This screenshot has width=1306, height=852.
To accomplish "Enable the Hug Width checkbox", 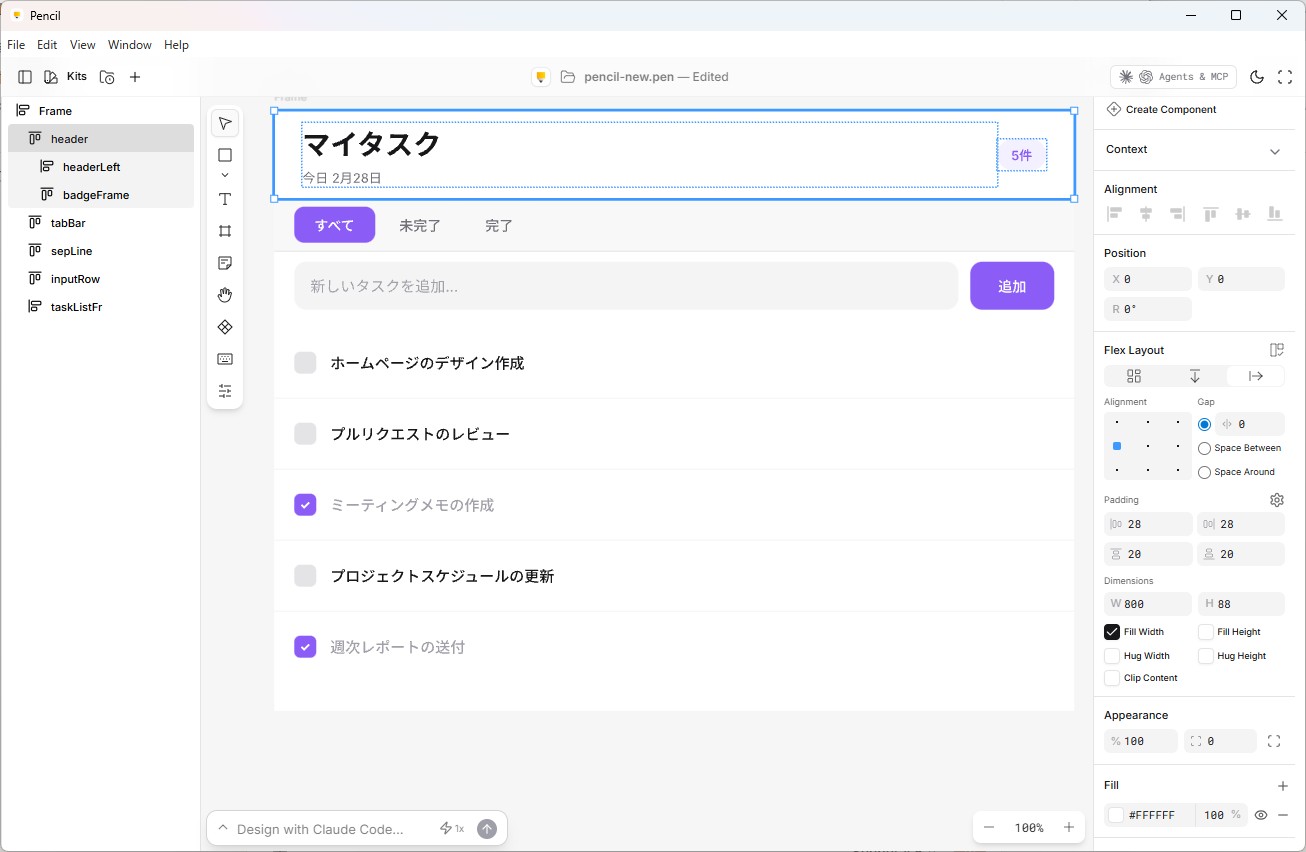I will [x=1112, y=656].
